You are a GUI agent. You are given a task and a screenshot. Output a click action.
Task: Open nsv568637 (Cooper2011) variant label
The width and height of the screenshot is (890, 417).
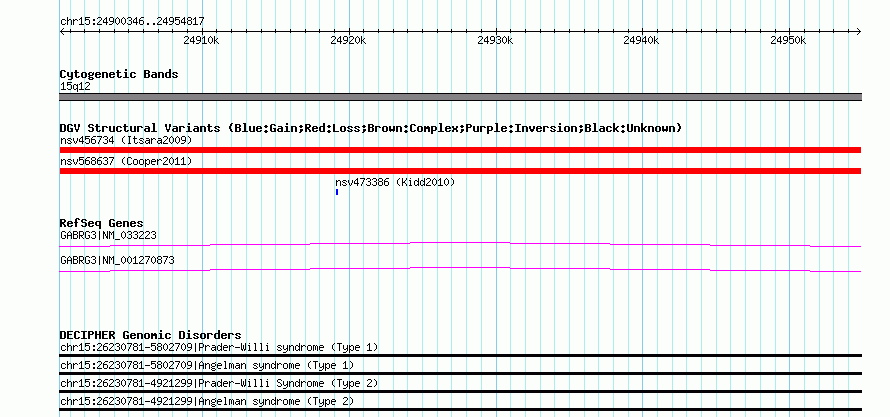pos(126,162)
